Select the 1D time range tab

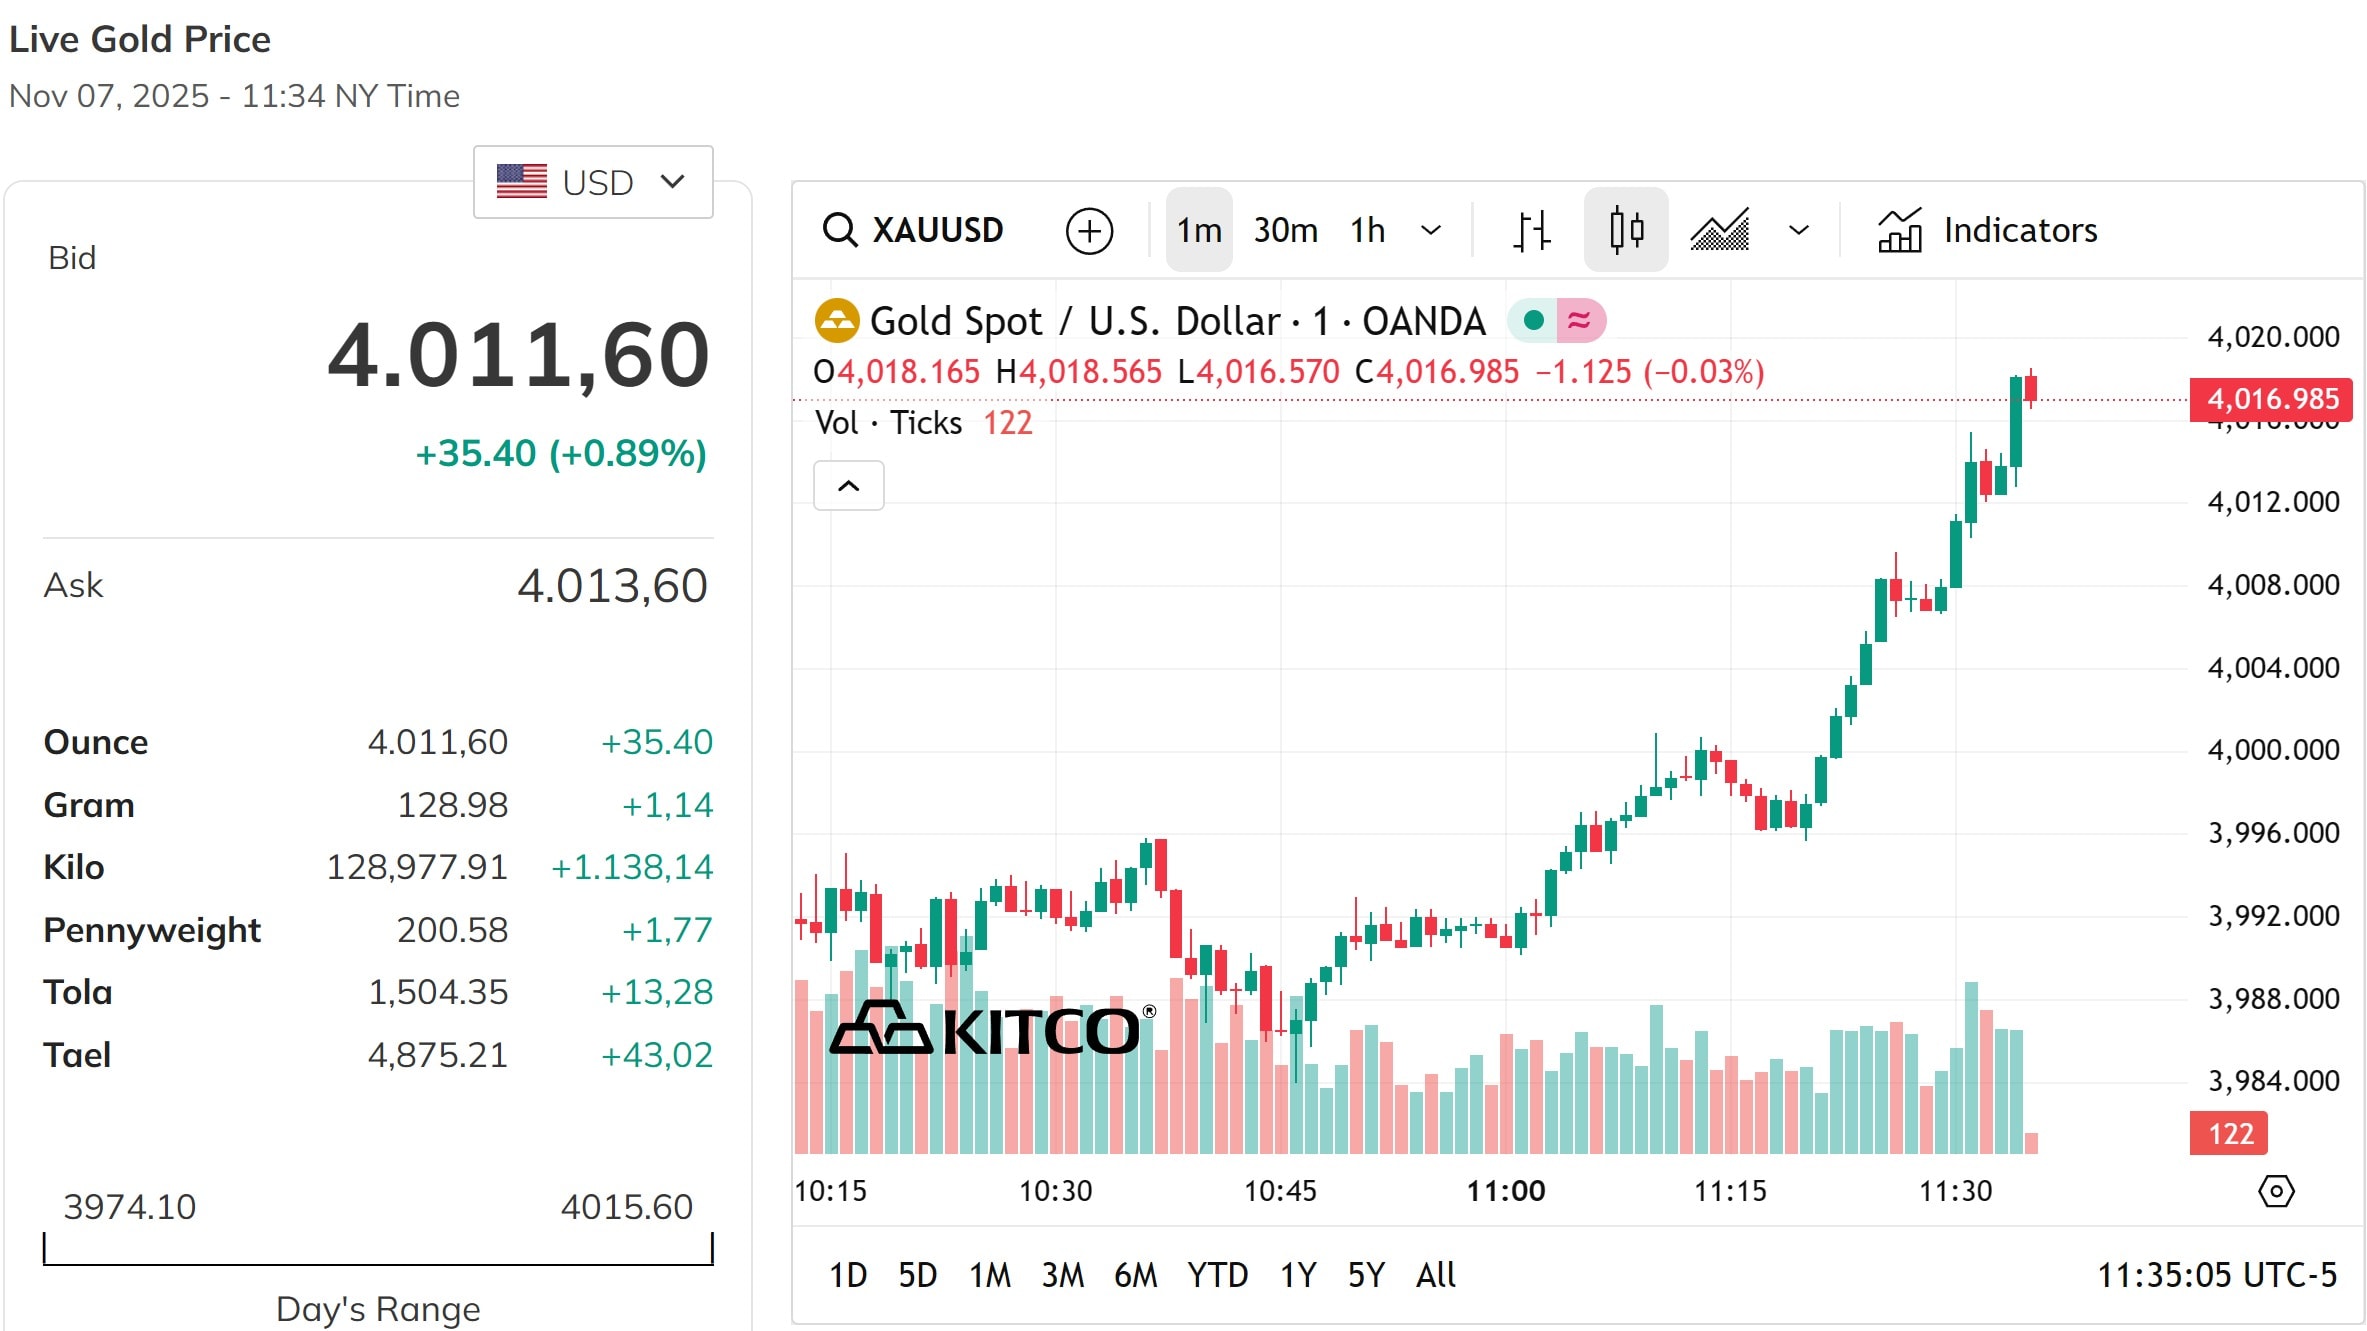click(847, 1275)
